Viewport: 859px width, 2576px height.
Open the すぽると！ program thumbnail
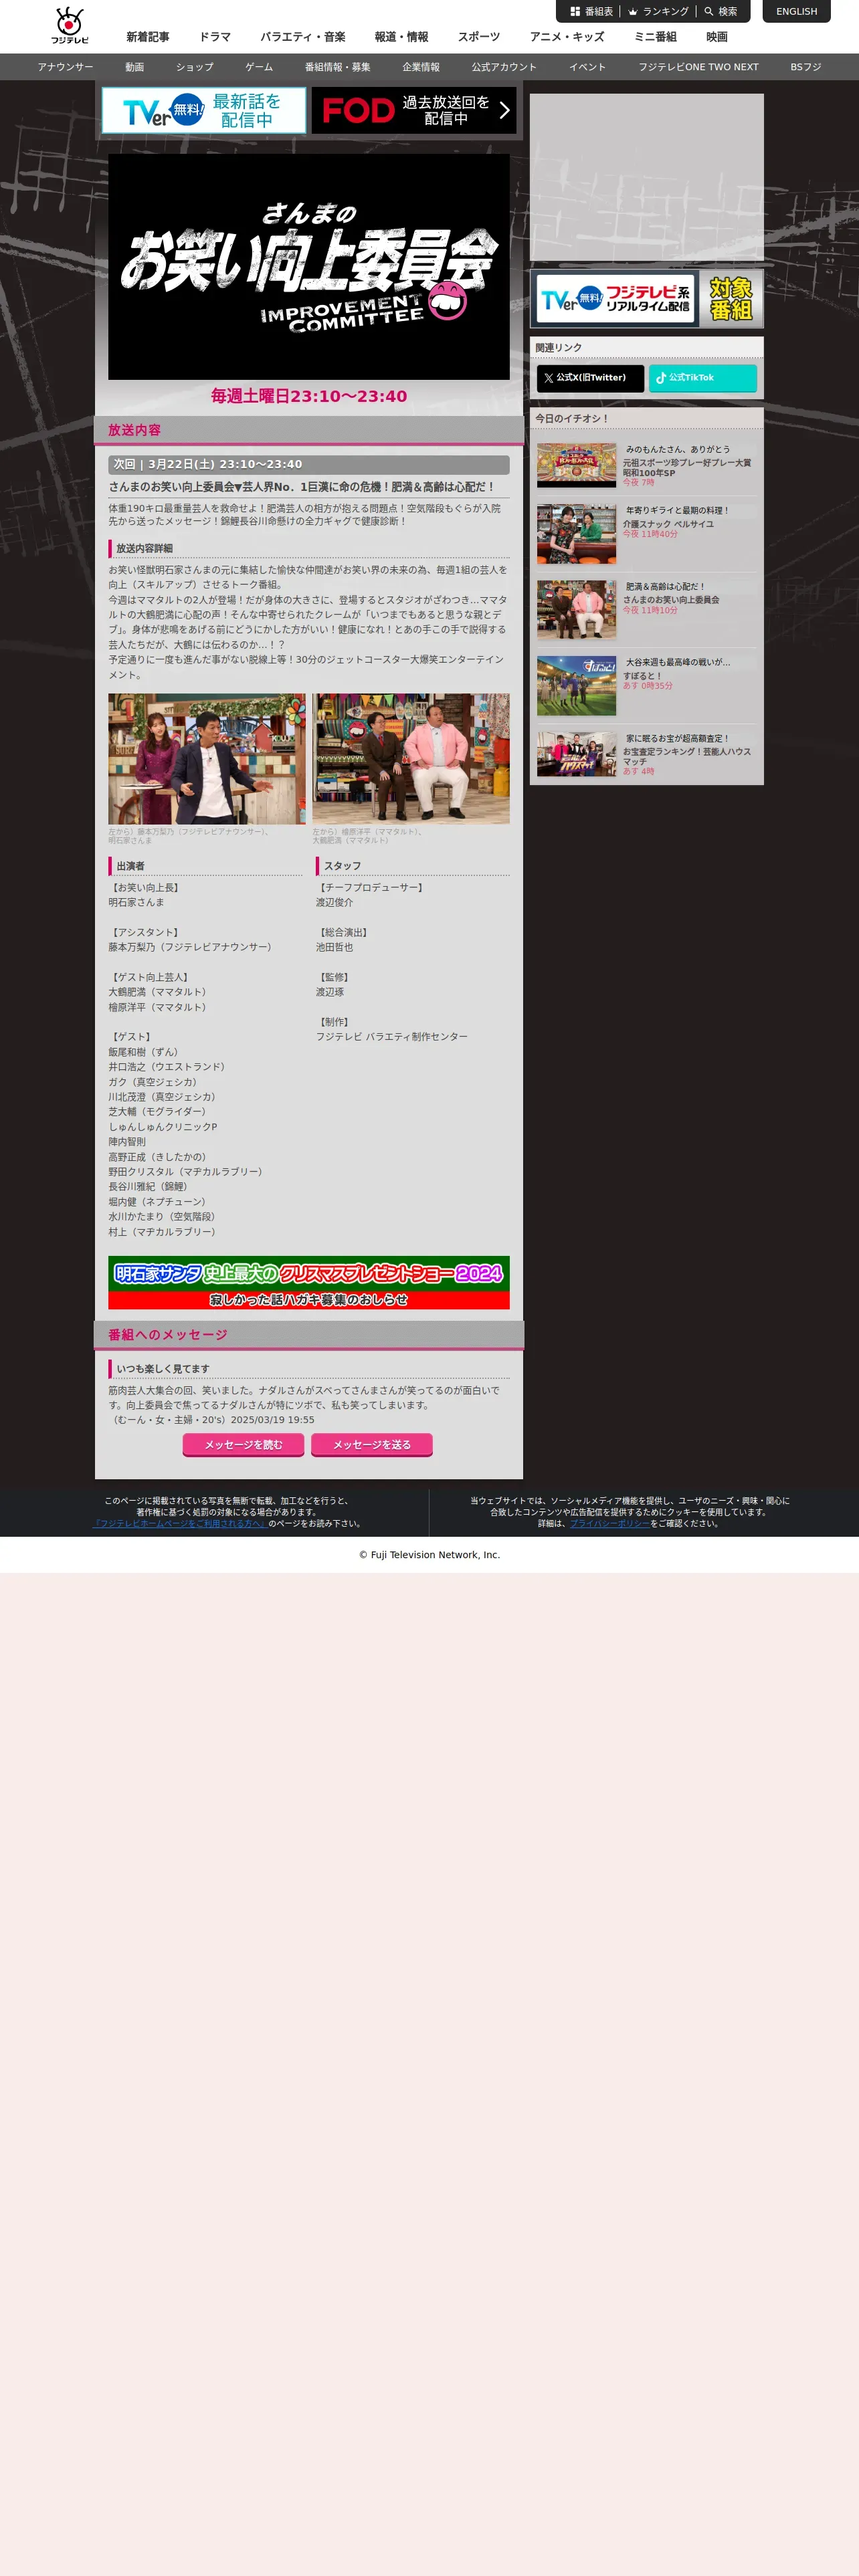(577, 686)
